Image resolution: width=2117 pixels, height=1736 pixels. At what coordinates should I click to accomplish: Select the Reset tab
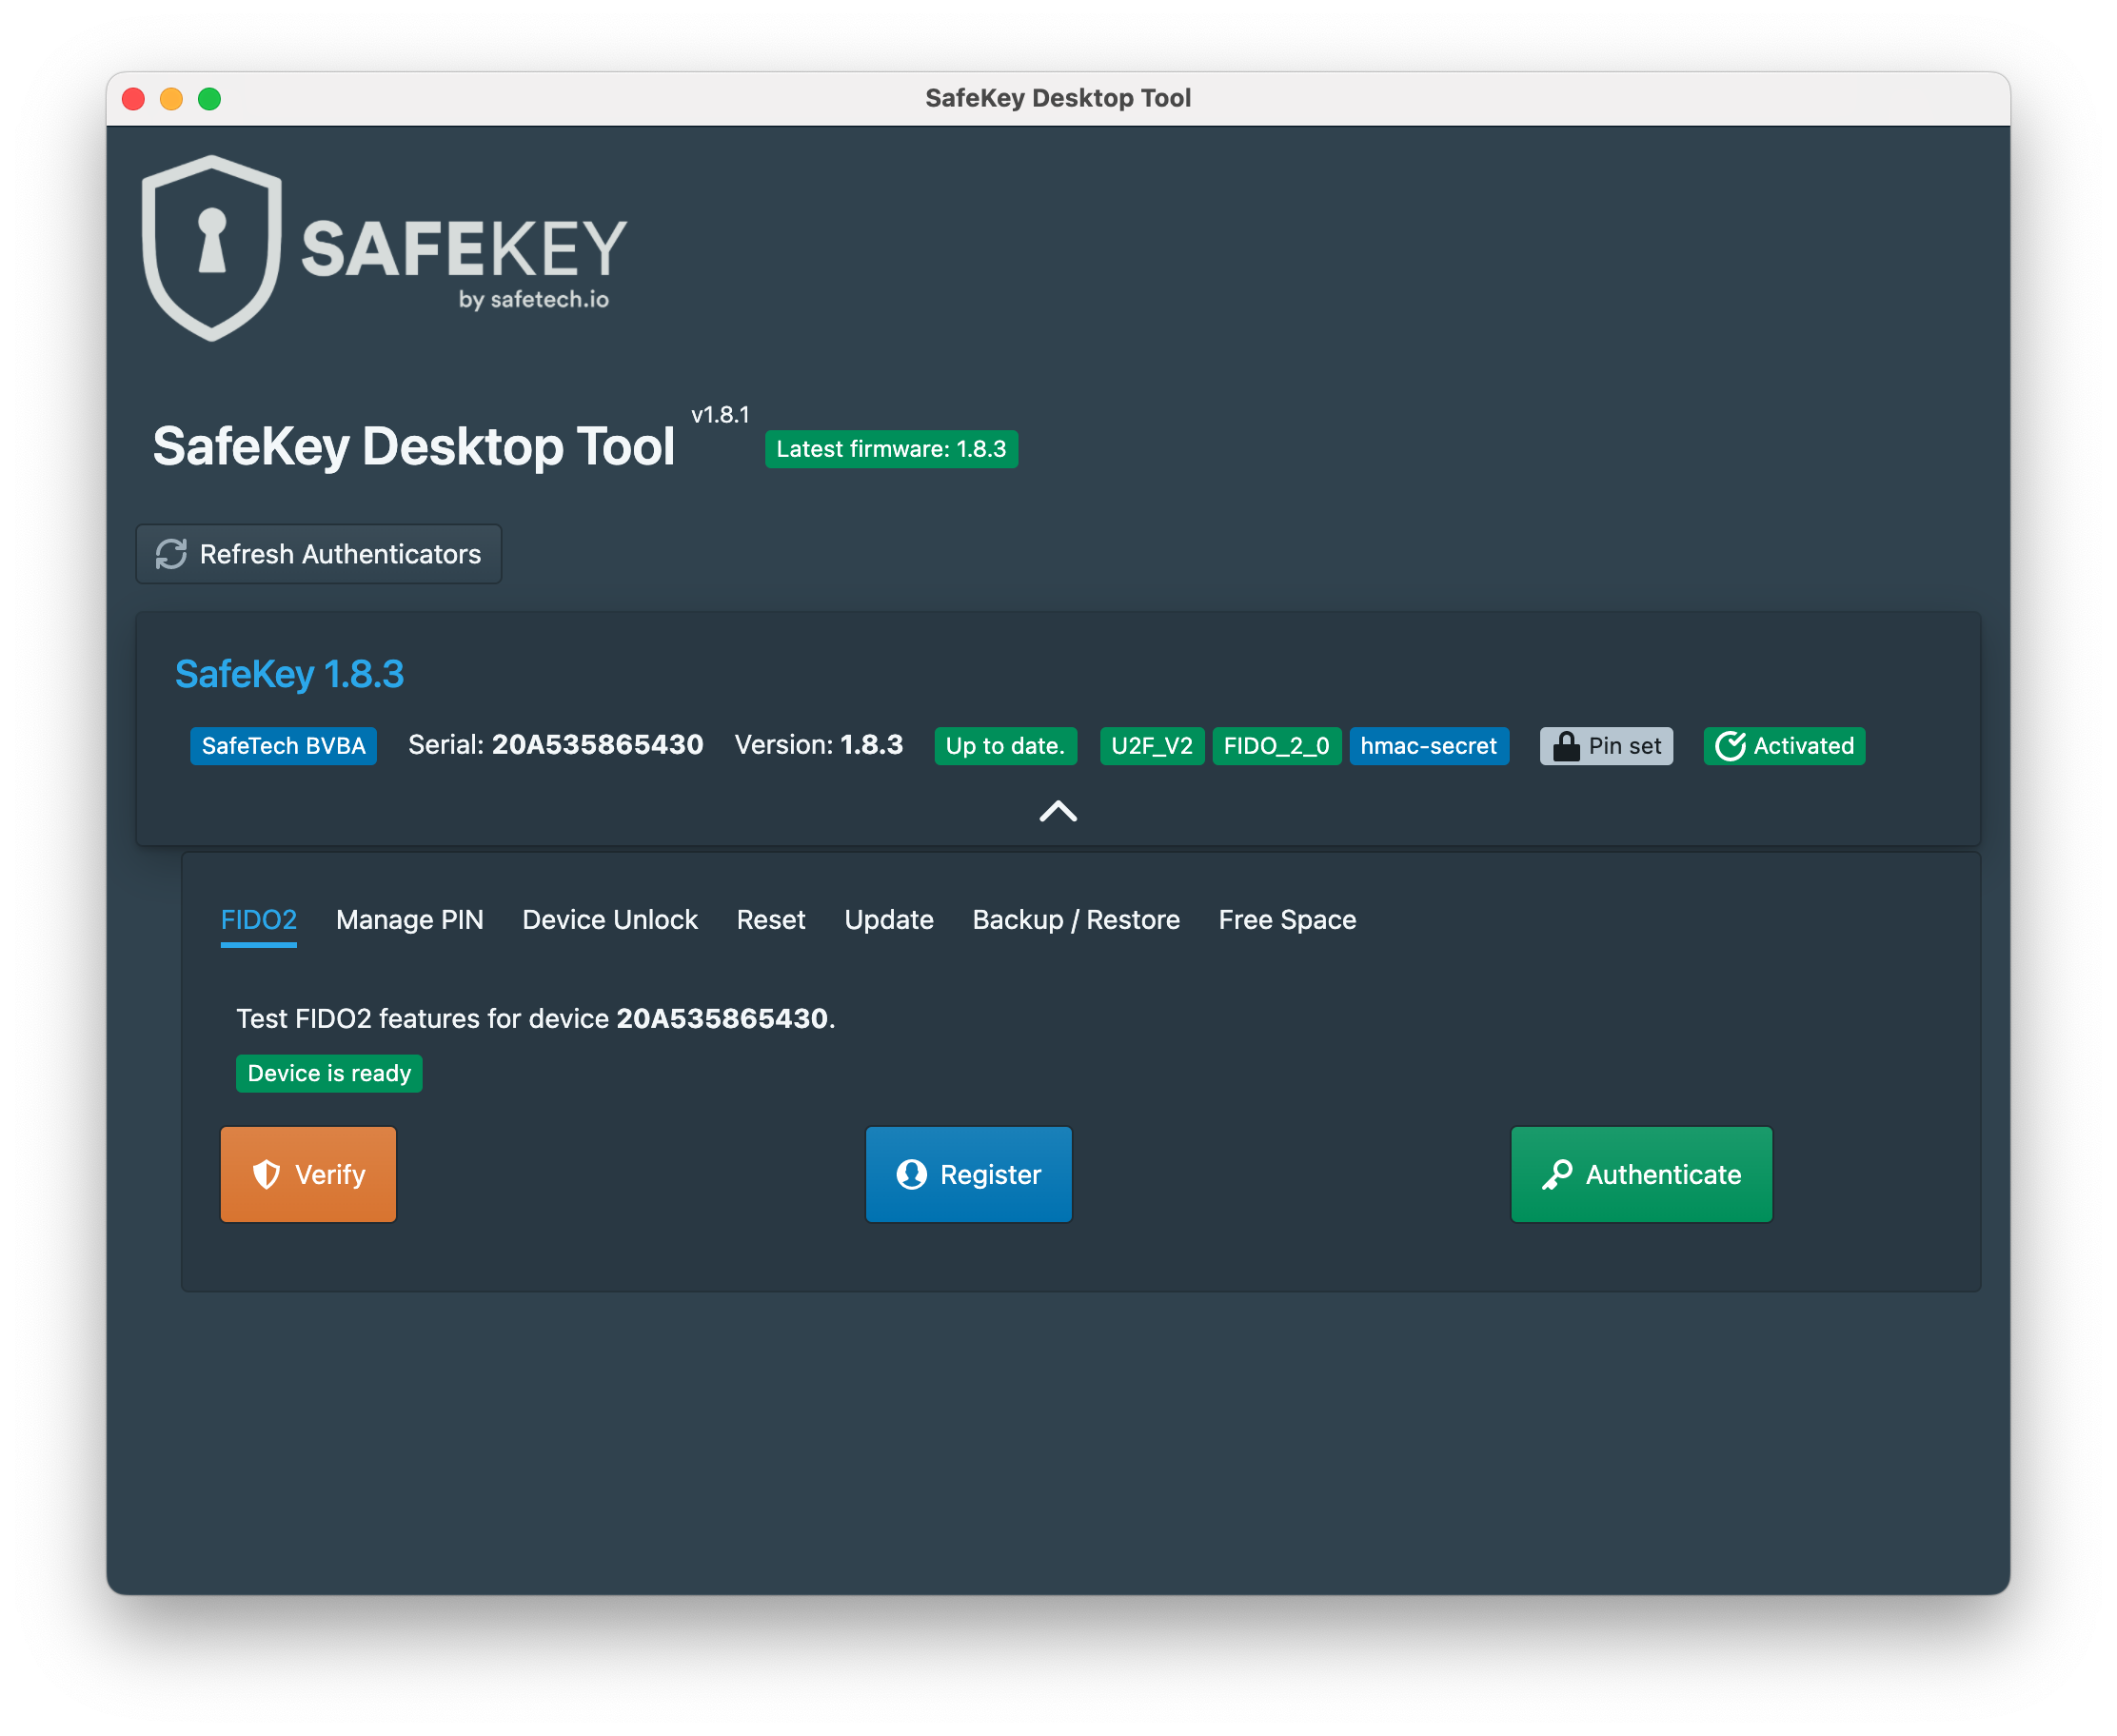coord(770,919)
